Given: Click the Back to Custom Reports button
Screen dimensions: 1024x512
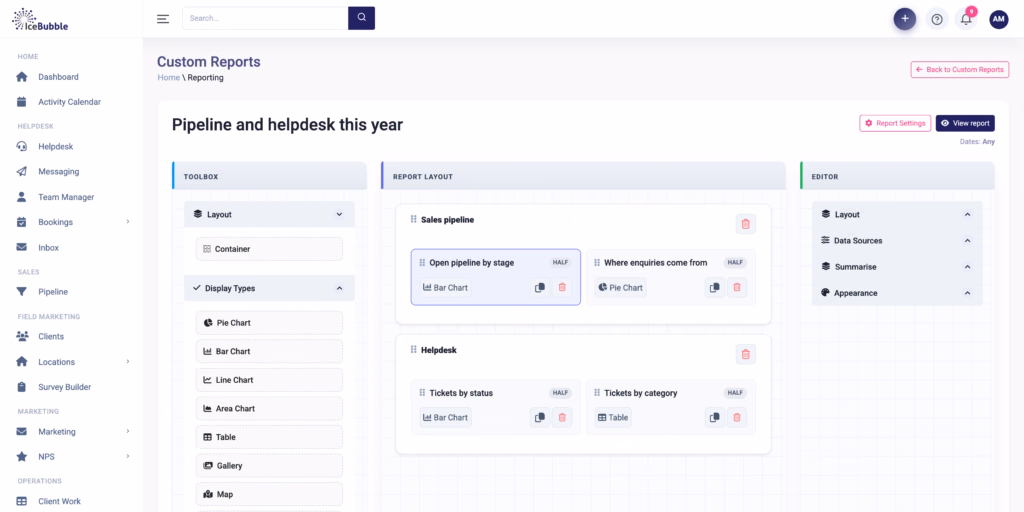Looking at the screenshot, I should 959,69.
